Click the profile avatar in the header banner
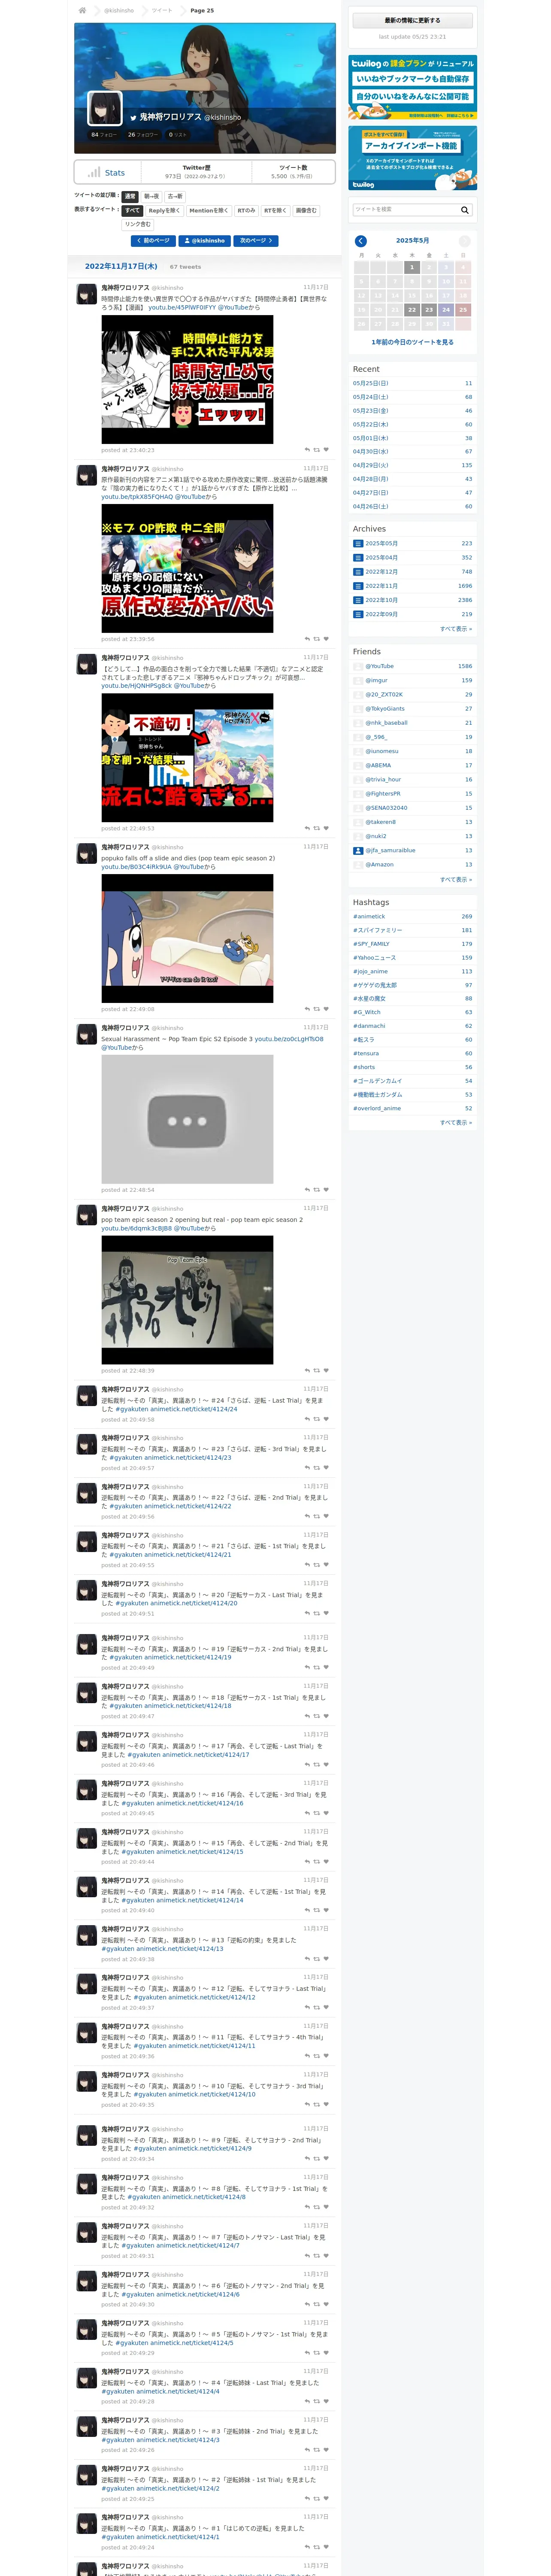This screenshot has height=2576, width=551. tap(105, 109)
